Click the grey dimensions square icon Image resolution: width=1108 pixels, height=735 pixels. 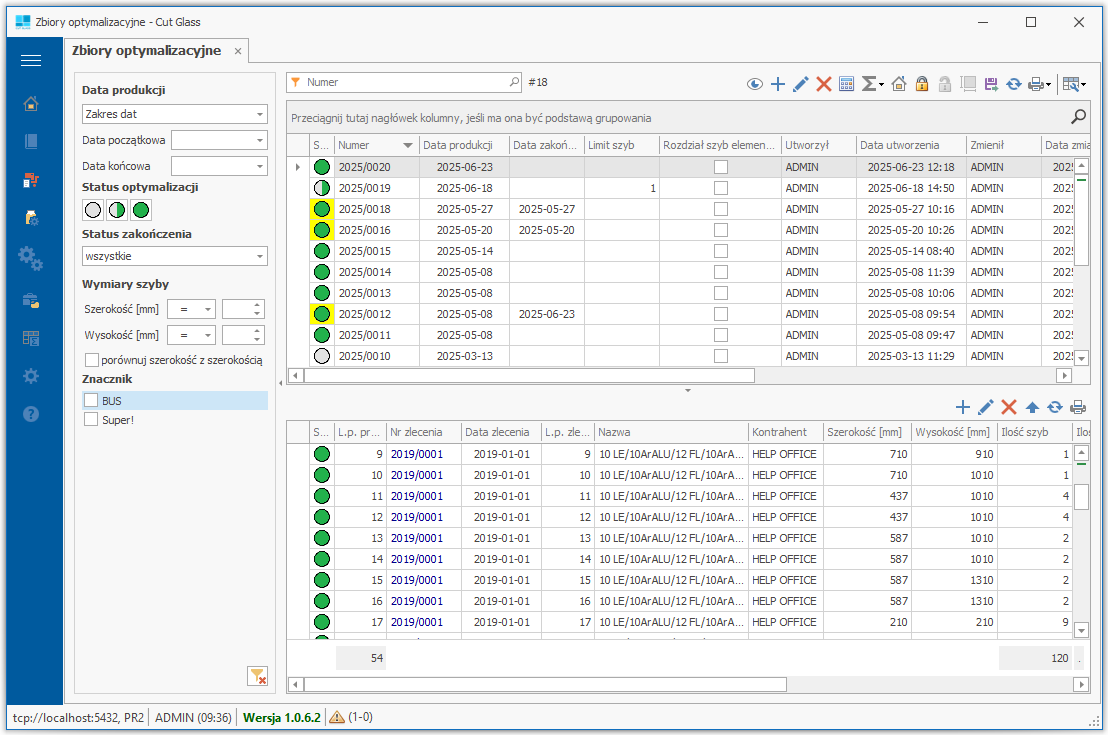(x=968, y=84)
